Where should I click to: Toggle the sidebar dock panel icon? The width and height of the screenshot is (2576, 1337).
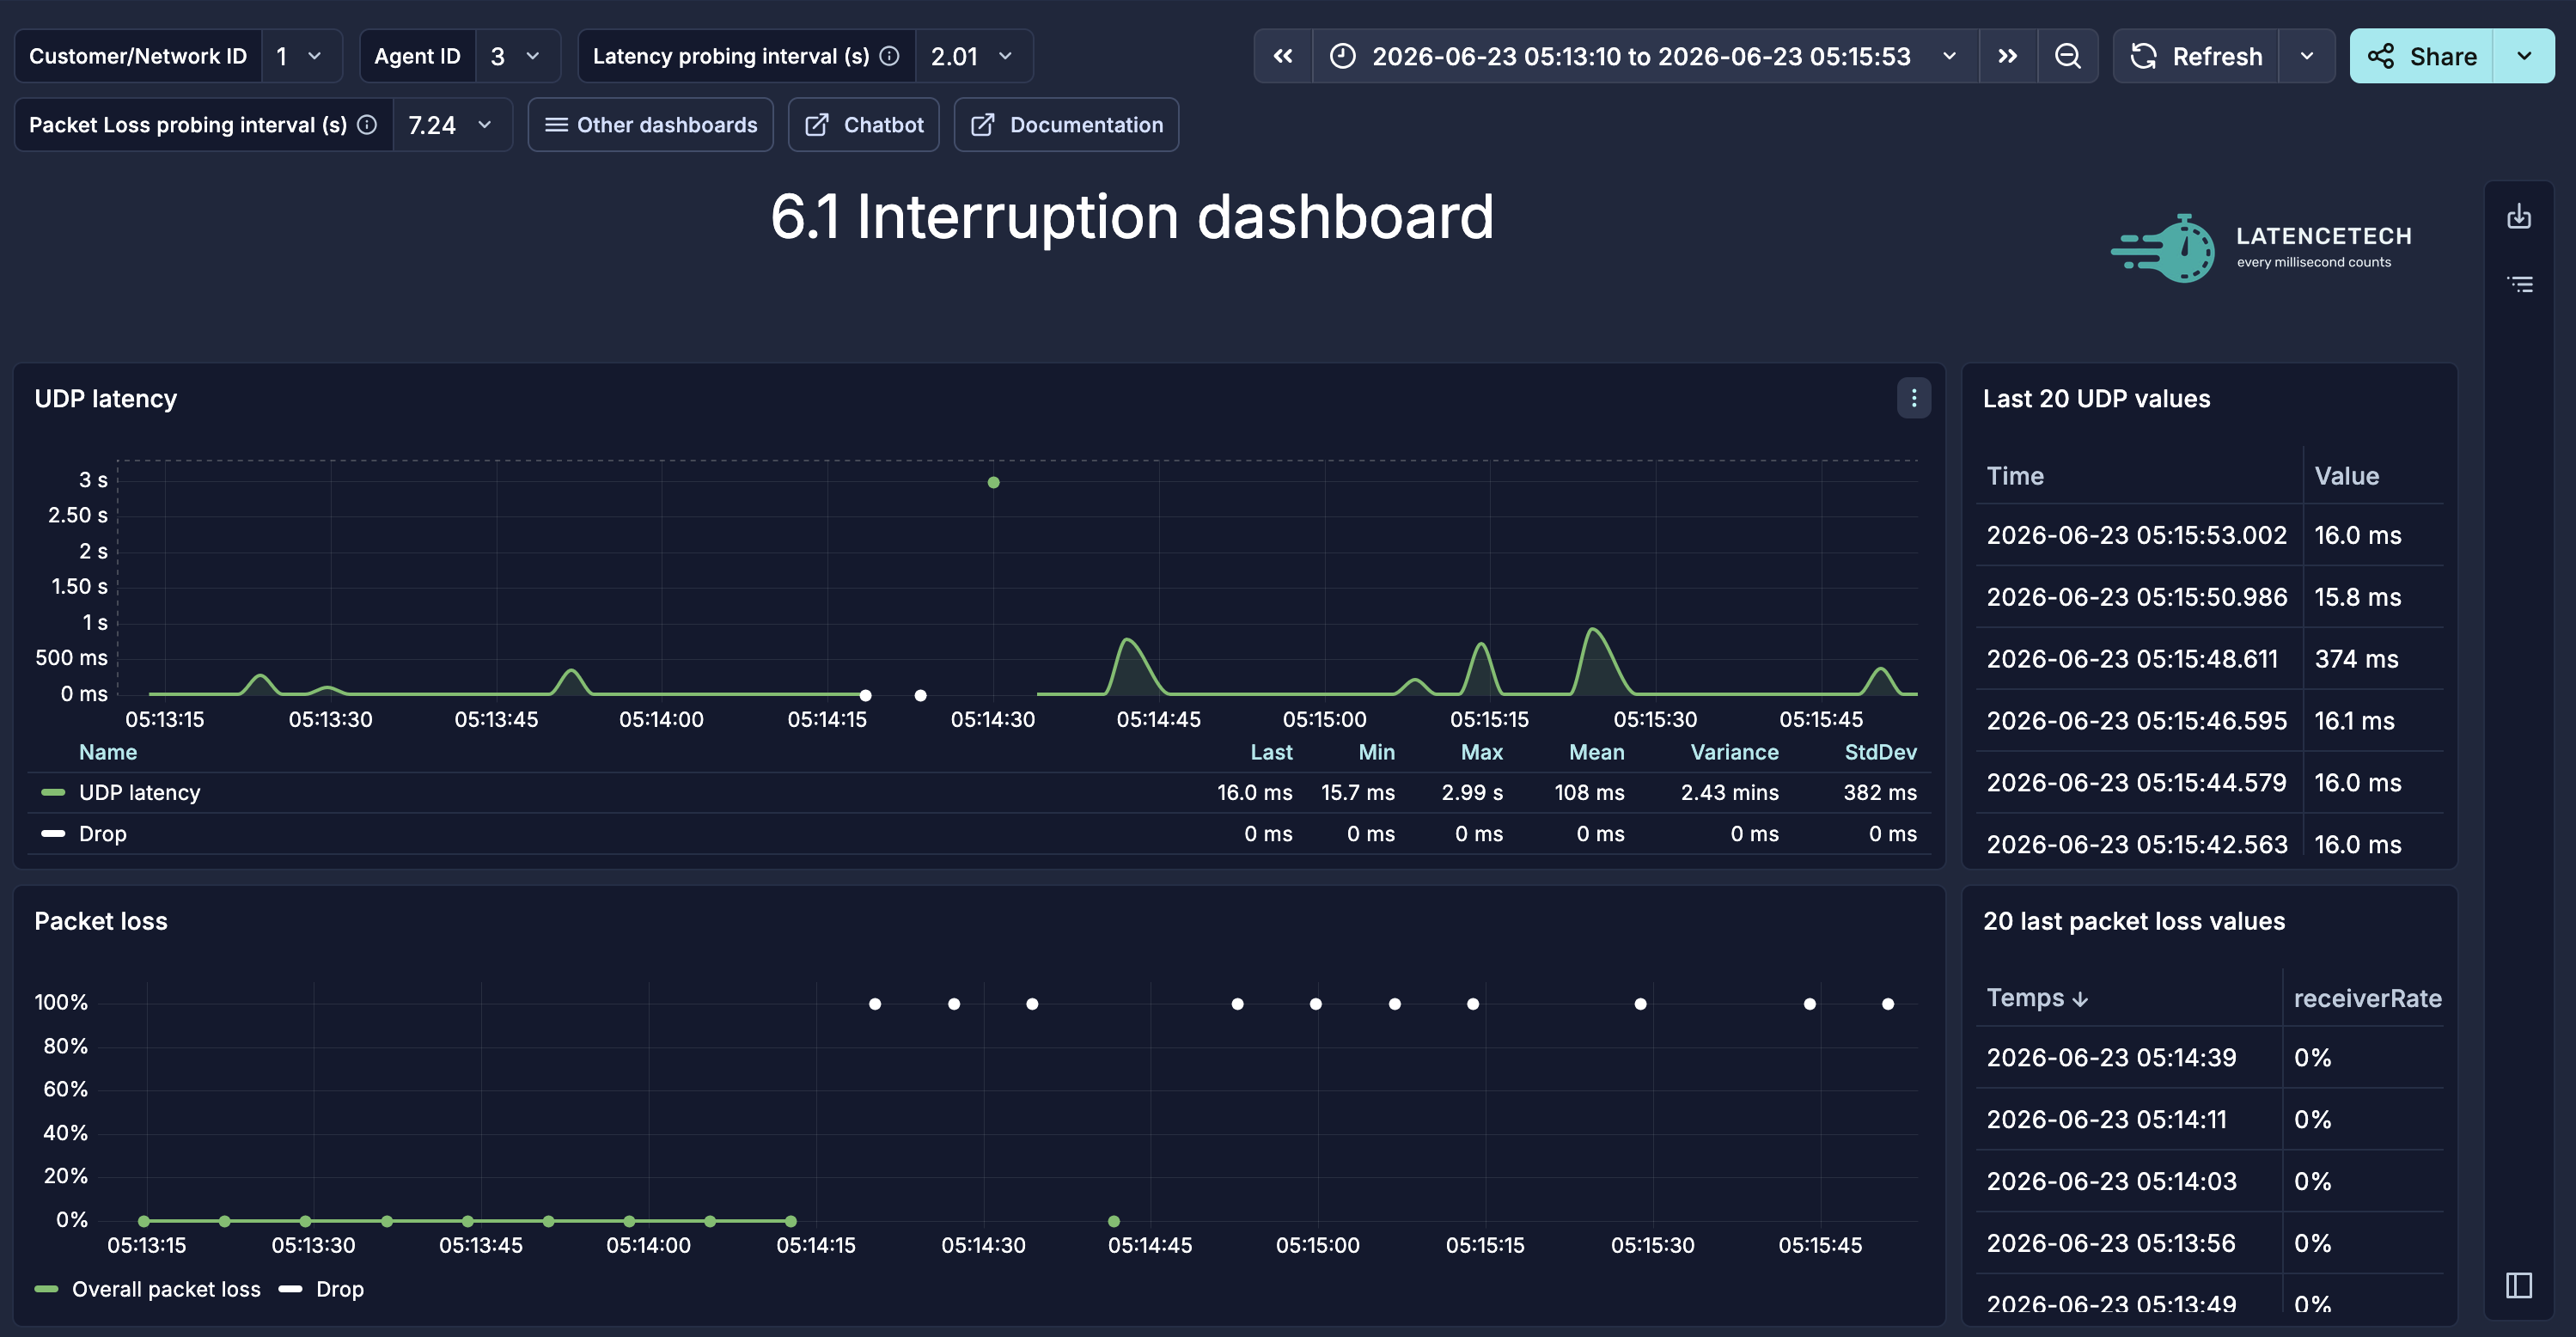coord(2518,1285)
